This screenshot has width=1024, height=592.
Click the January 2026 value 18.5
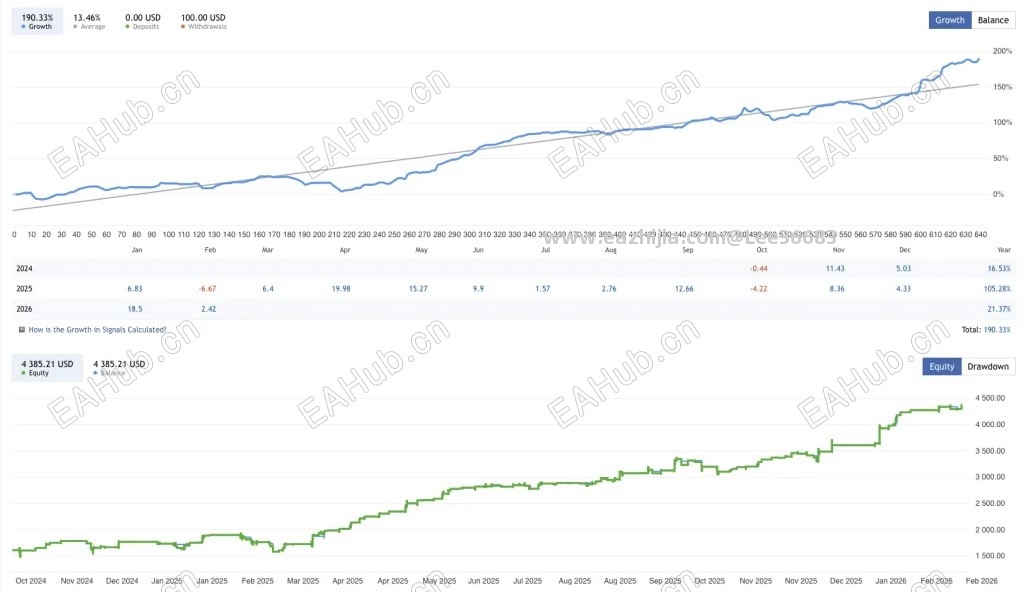(135, 309)
